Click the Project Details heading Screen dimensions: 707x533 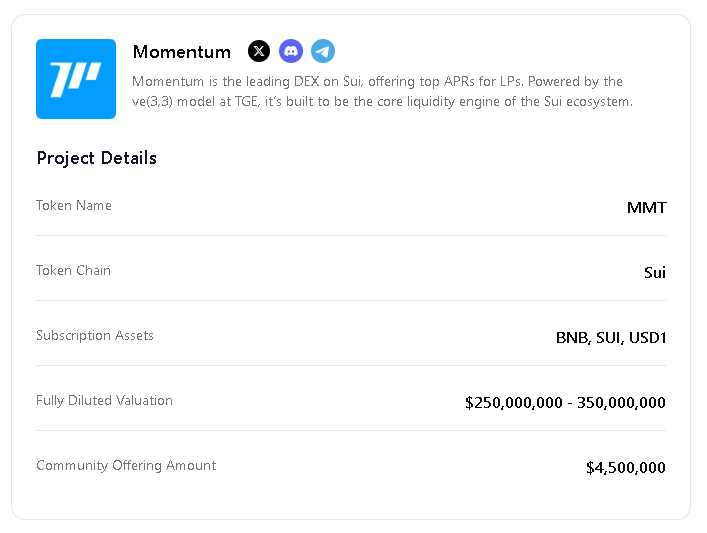(x=96, y=158)
